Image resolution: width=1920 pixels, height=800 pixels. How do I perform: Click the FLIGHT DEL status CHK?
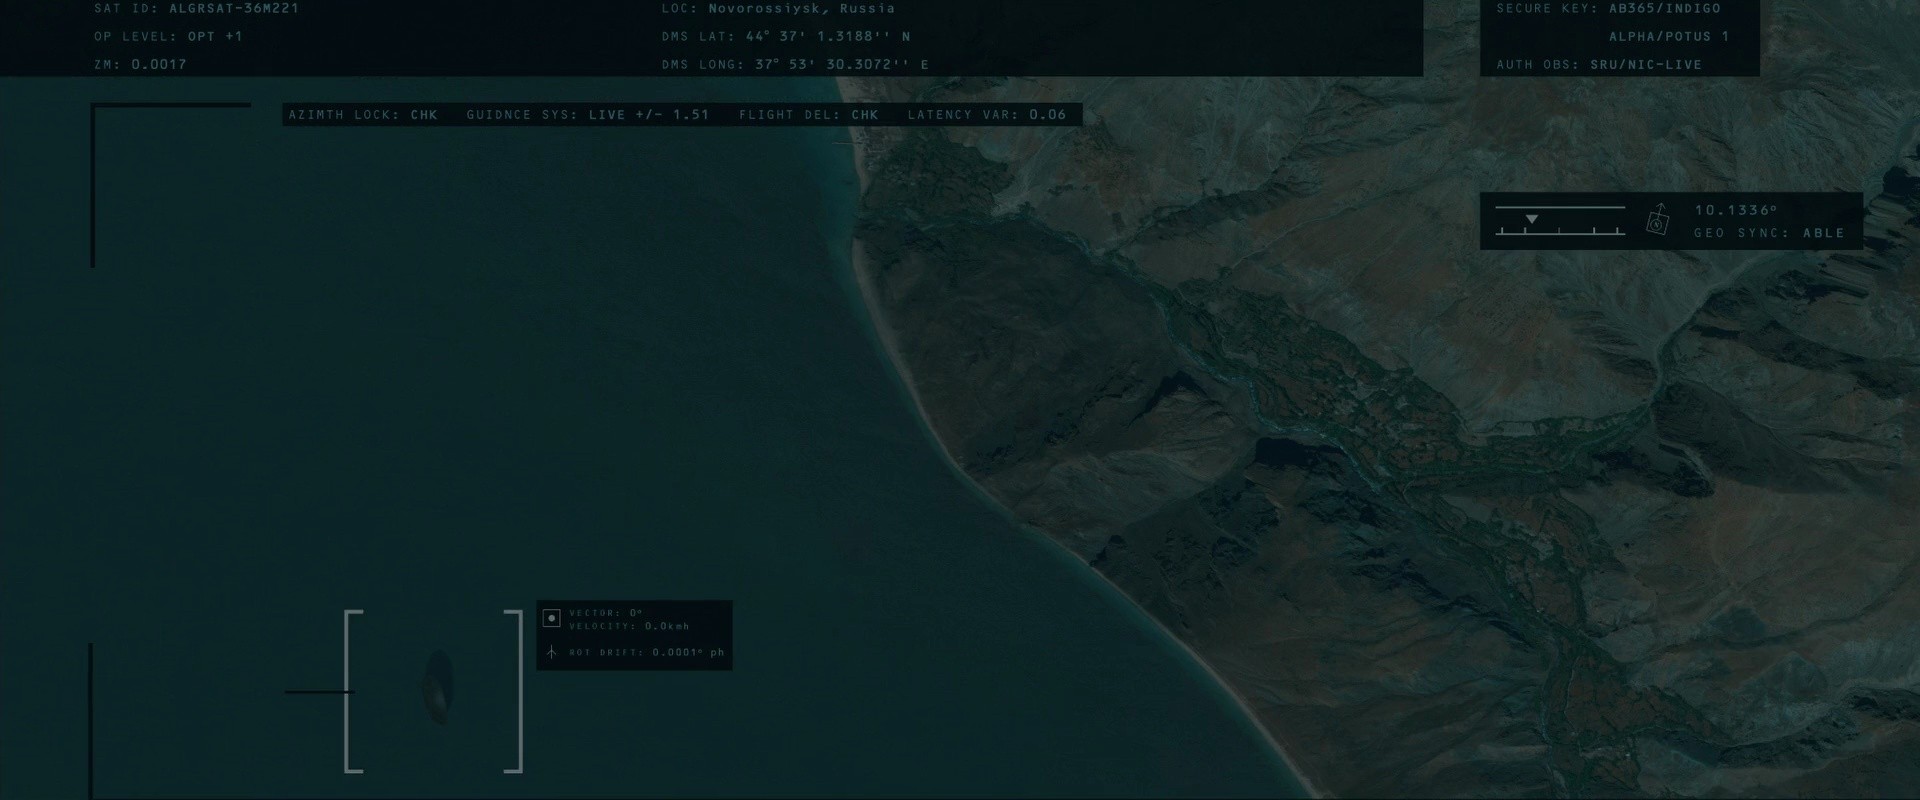point(865,114)
